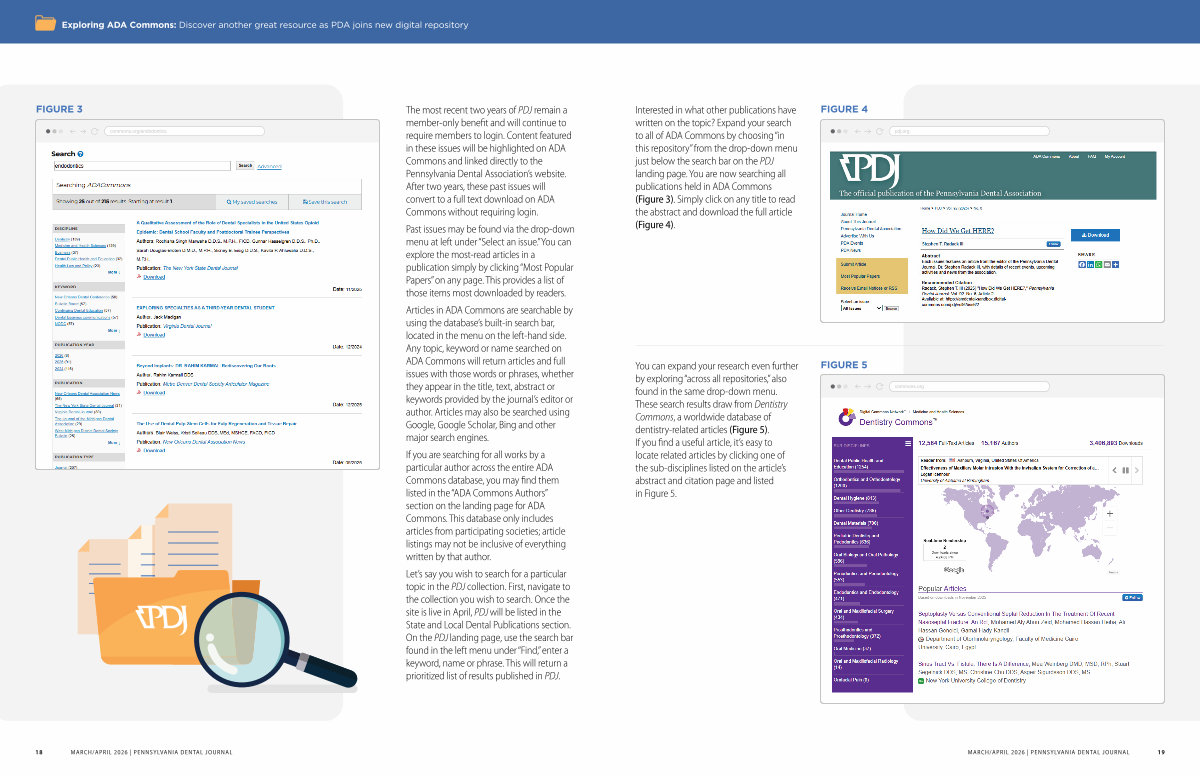Click the 'endodontics' search input field
Screen dimensions: 1200x776
pos(142,166)
